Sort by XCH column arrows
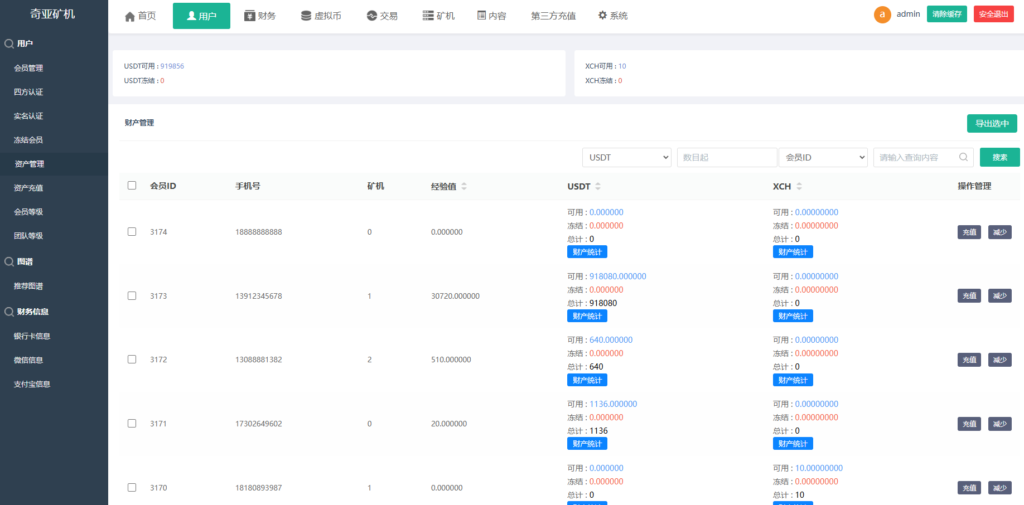This screenshot has width=1024, height=505. tap(799, 187)
